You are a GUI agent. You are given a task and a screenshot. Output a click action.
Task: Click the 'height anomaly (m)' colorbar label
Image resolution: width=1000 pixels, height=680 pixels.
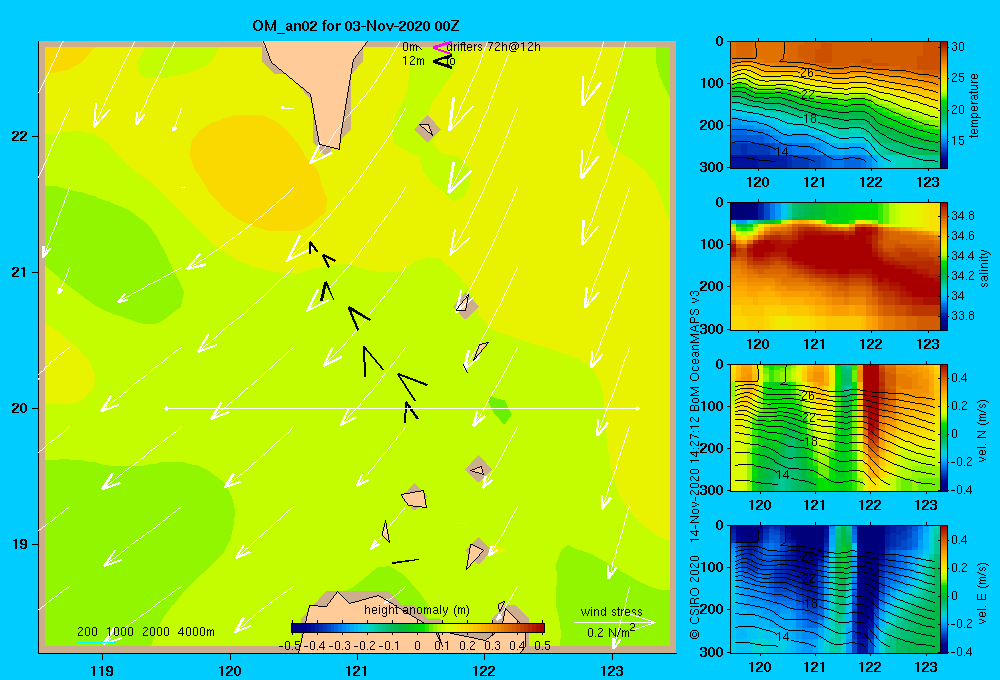click(x=416, y=610)
